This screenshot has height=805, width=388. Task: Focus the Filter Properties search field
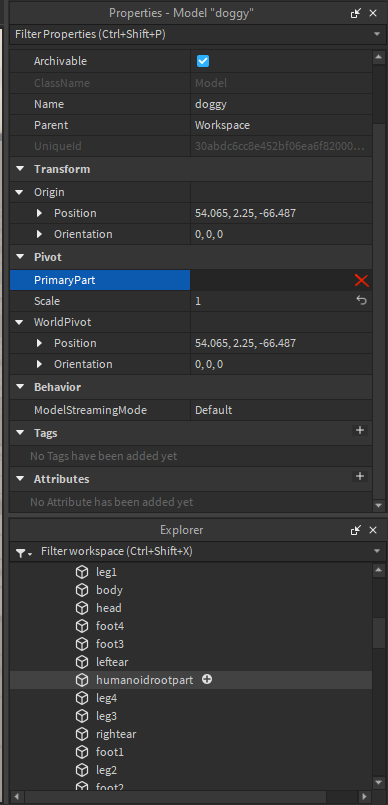191,34
